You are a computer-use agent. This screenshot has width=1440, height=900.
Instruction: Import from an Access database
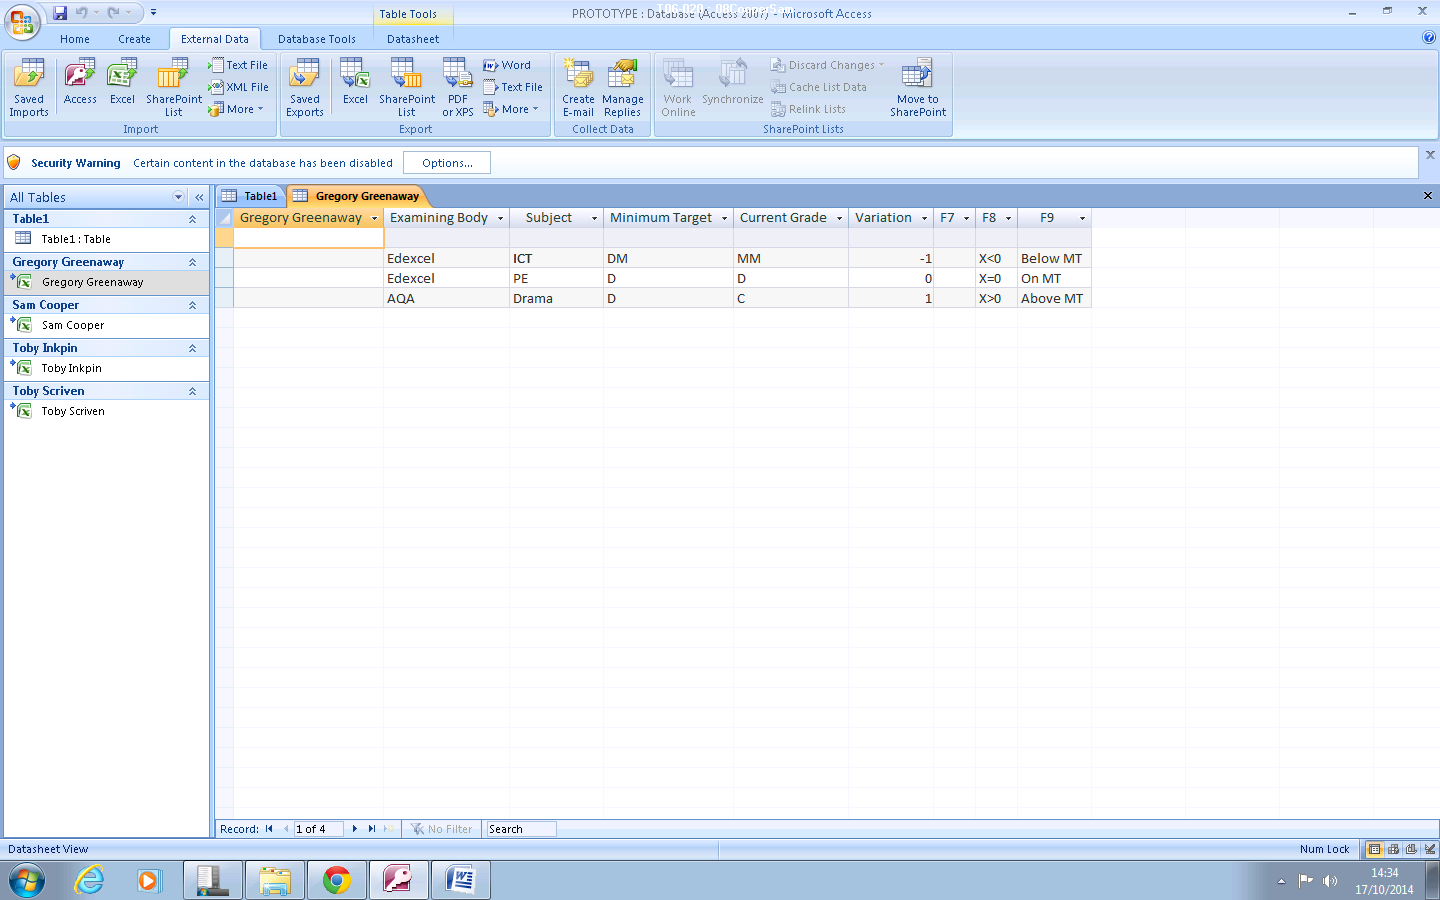80,82
